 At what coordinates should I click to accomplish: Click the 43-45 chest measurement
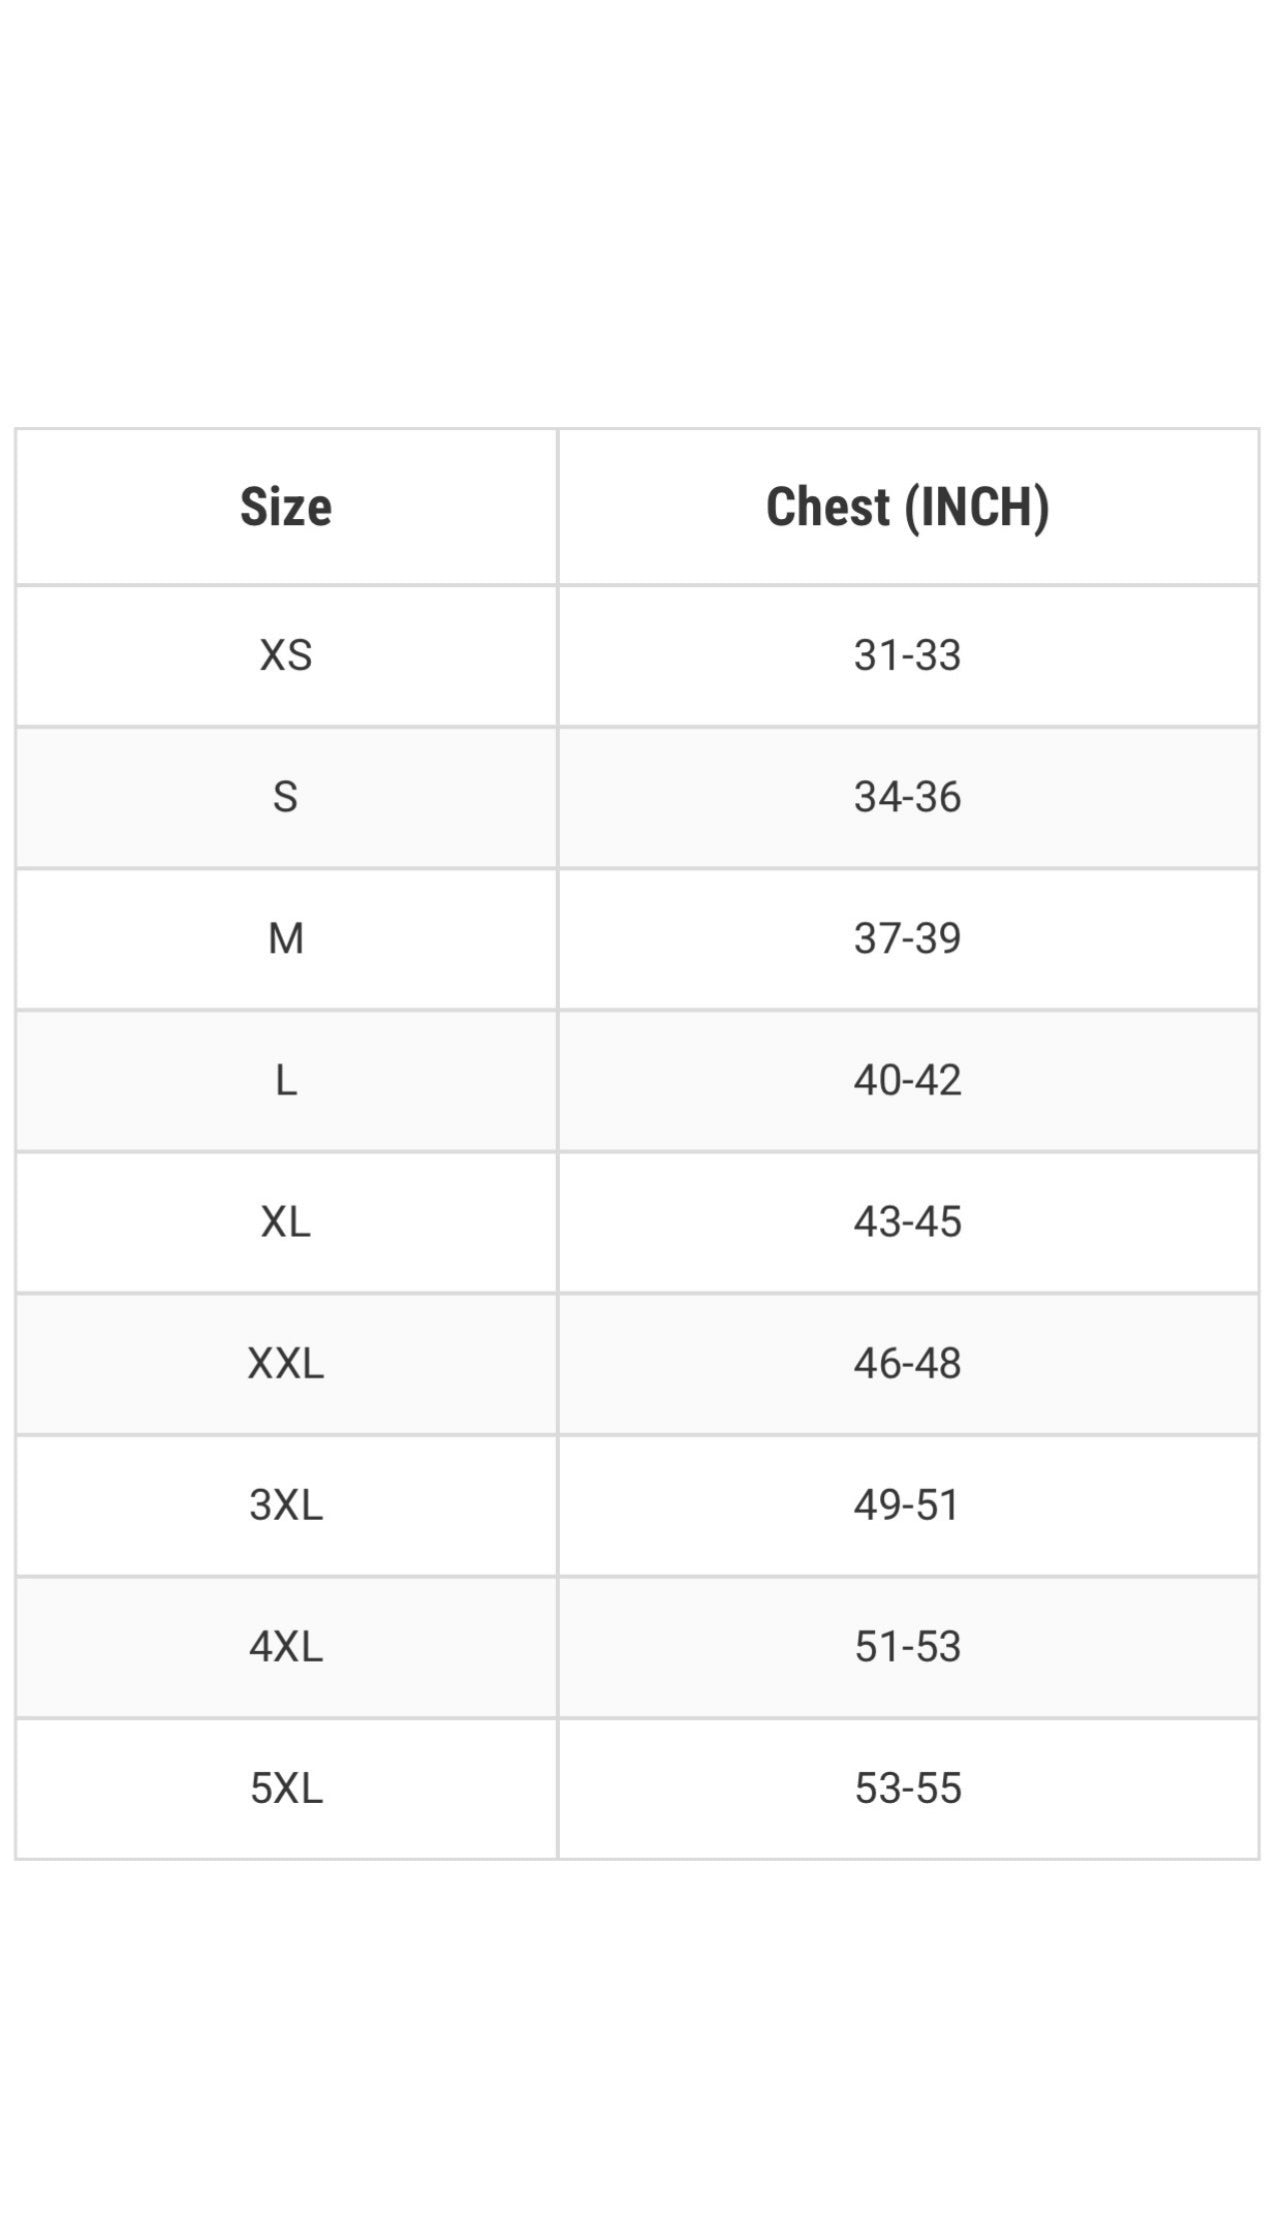click(907, 1221)
